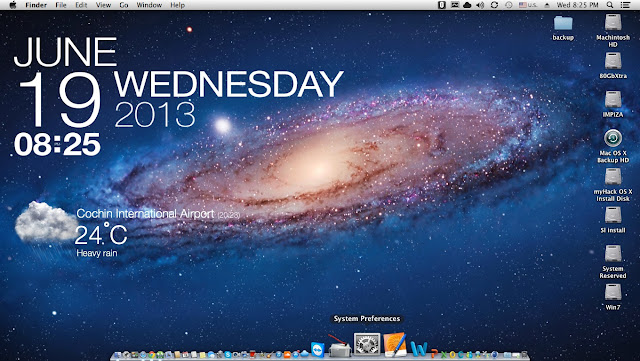Open the File menu

(61, 5)
